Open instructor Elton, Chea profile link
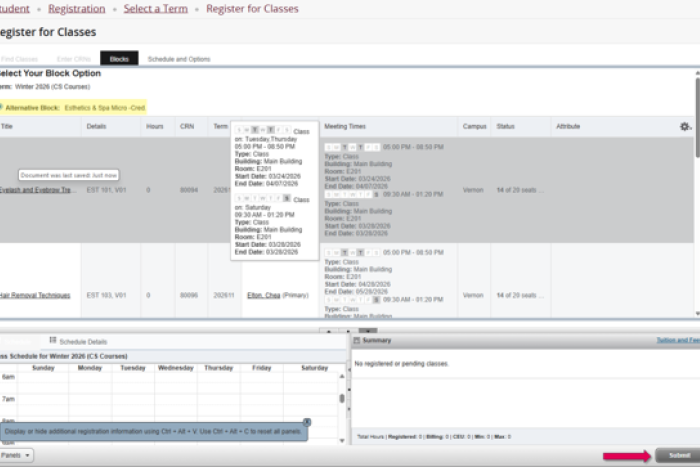This screenshot has height=467, width=700. [x=263, y=295]
